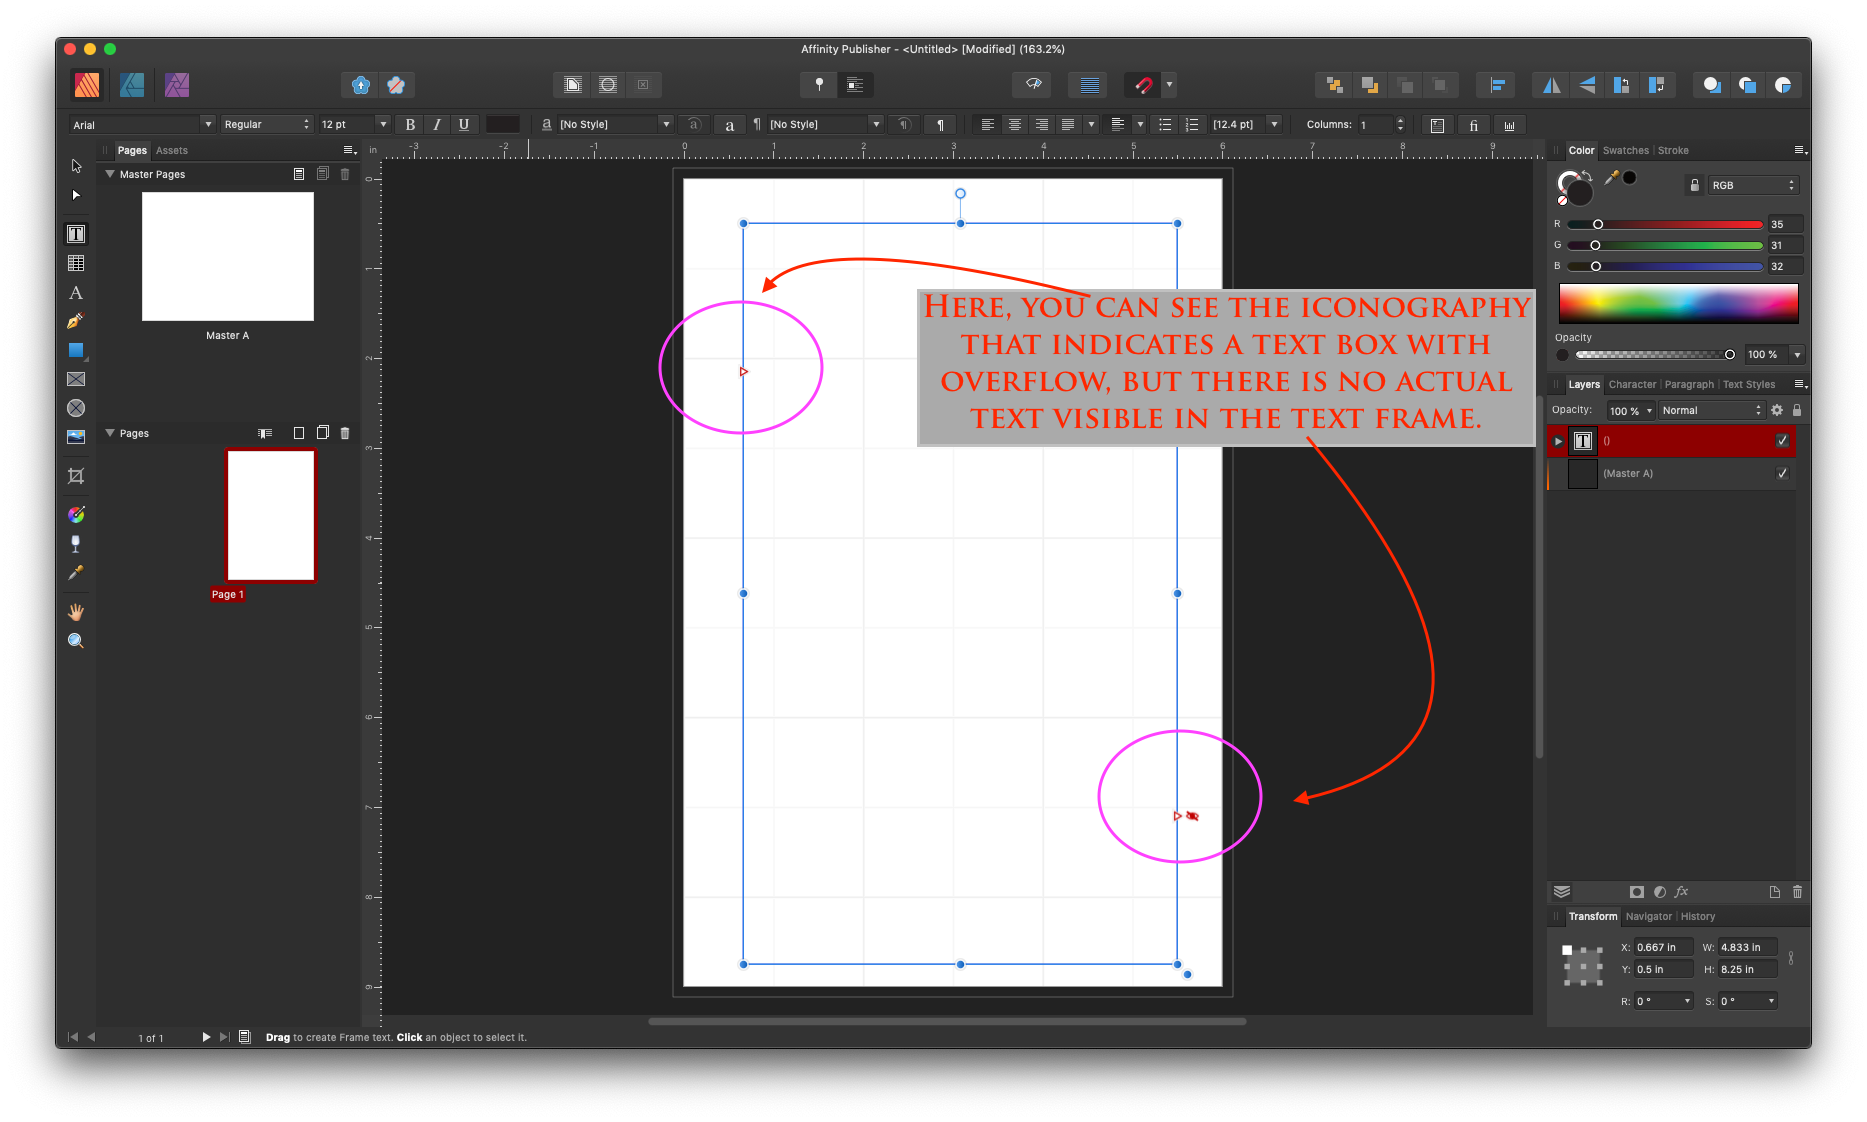1867x1122 pixels.
Task: Choose the Picture Frame Rectangle tool
Action: coord(76,379)
